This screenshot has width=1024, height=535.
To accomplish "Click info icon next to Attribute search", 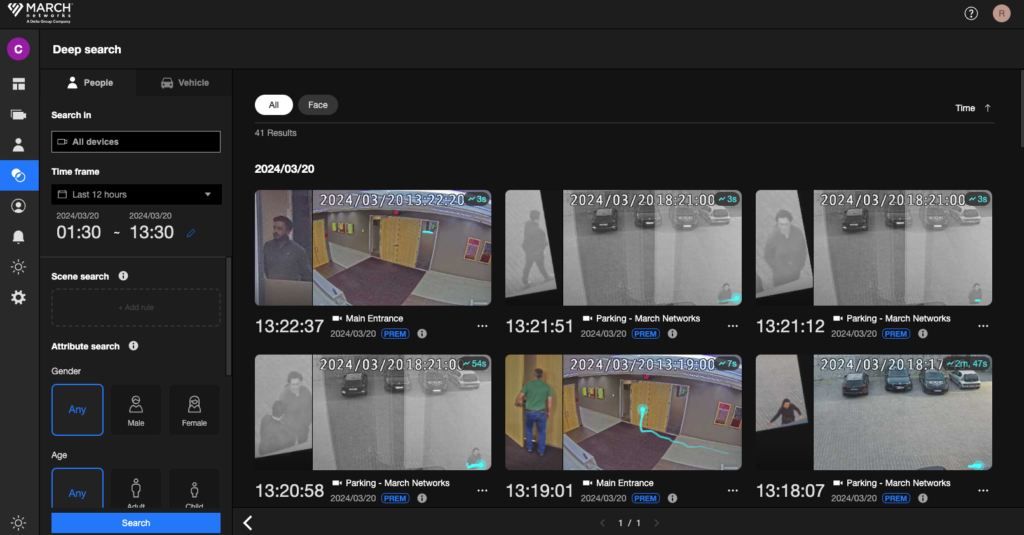I will [133, 346].
